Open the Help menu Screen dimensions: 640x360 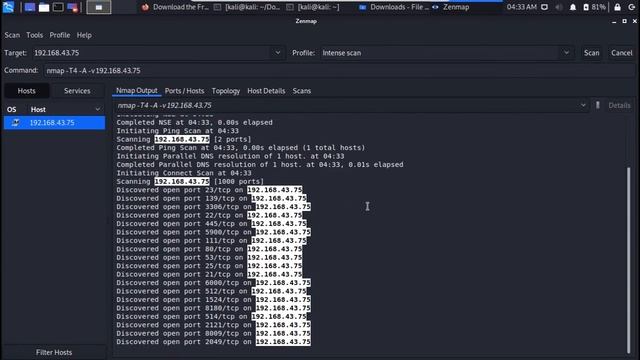84,35
